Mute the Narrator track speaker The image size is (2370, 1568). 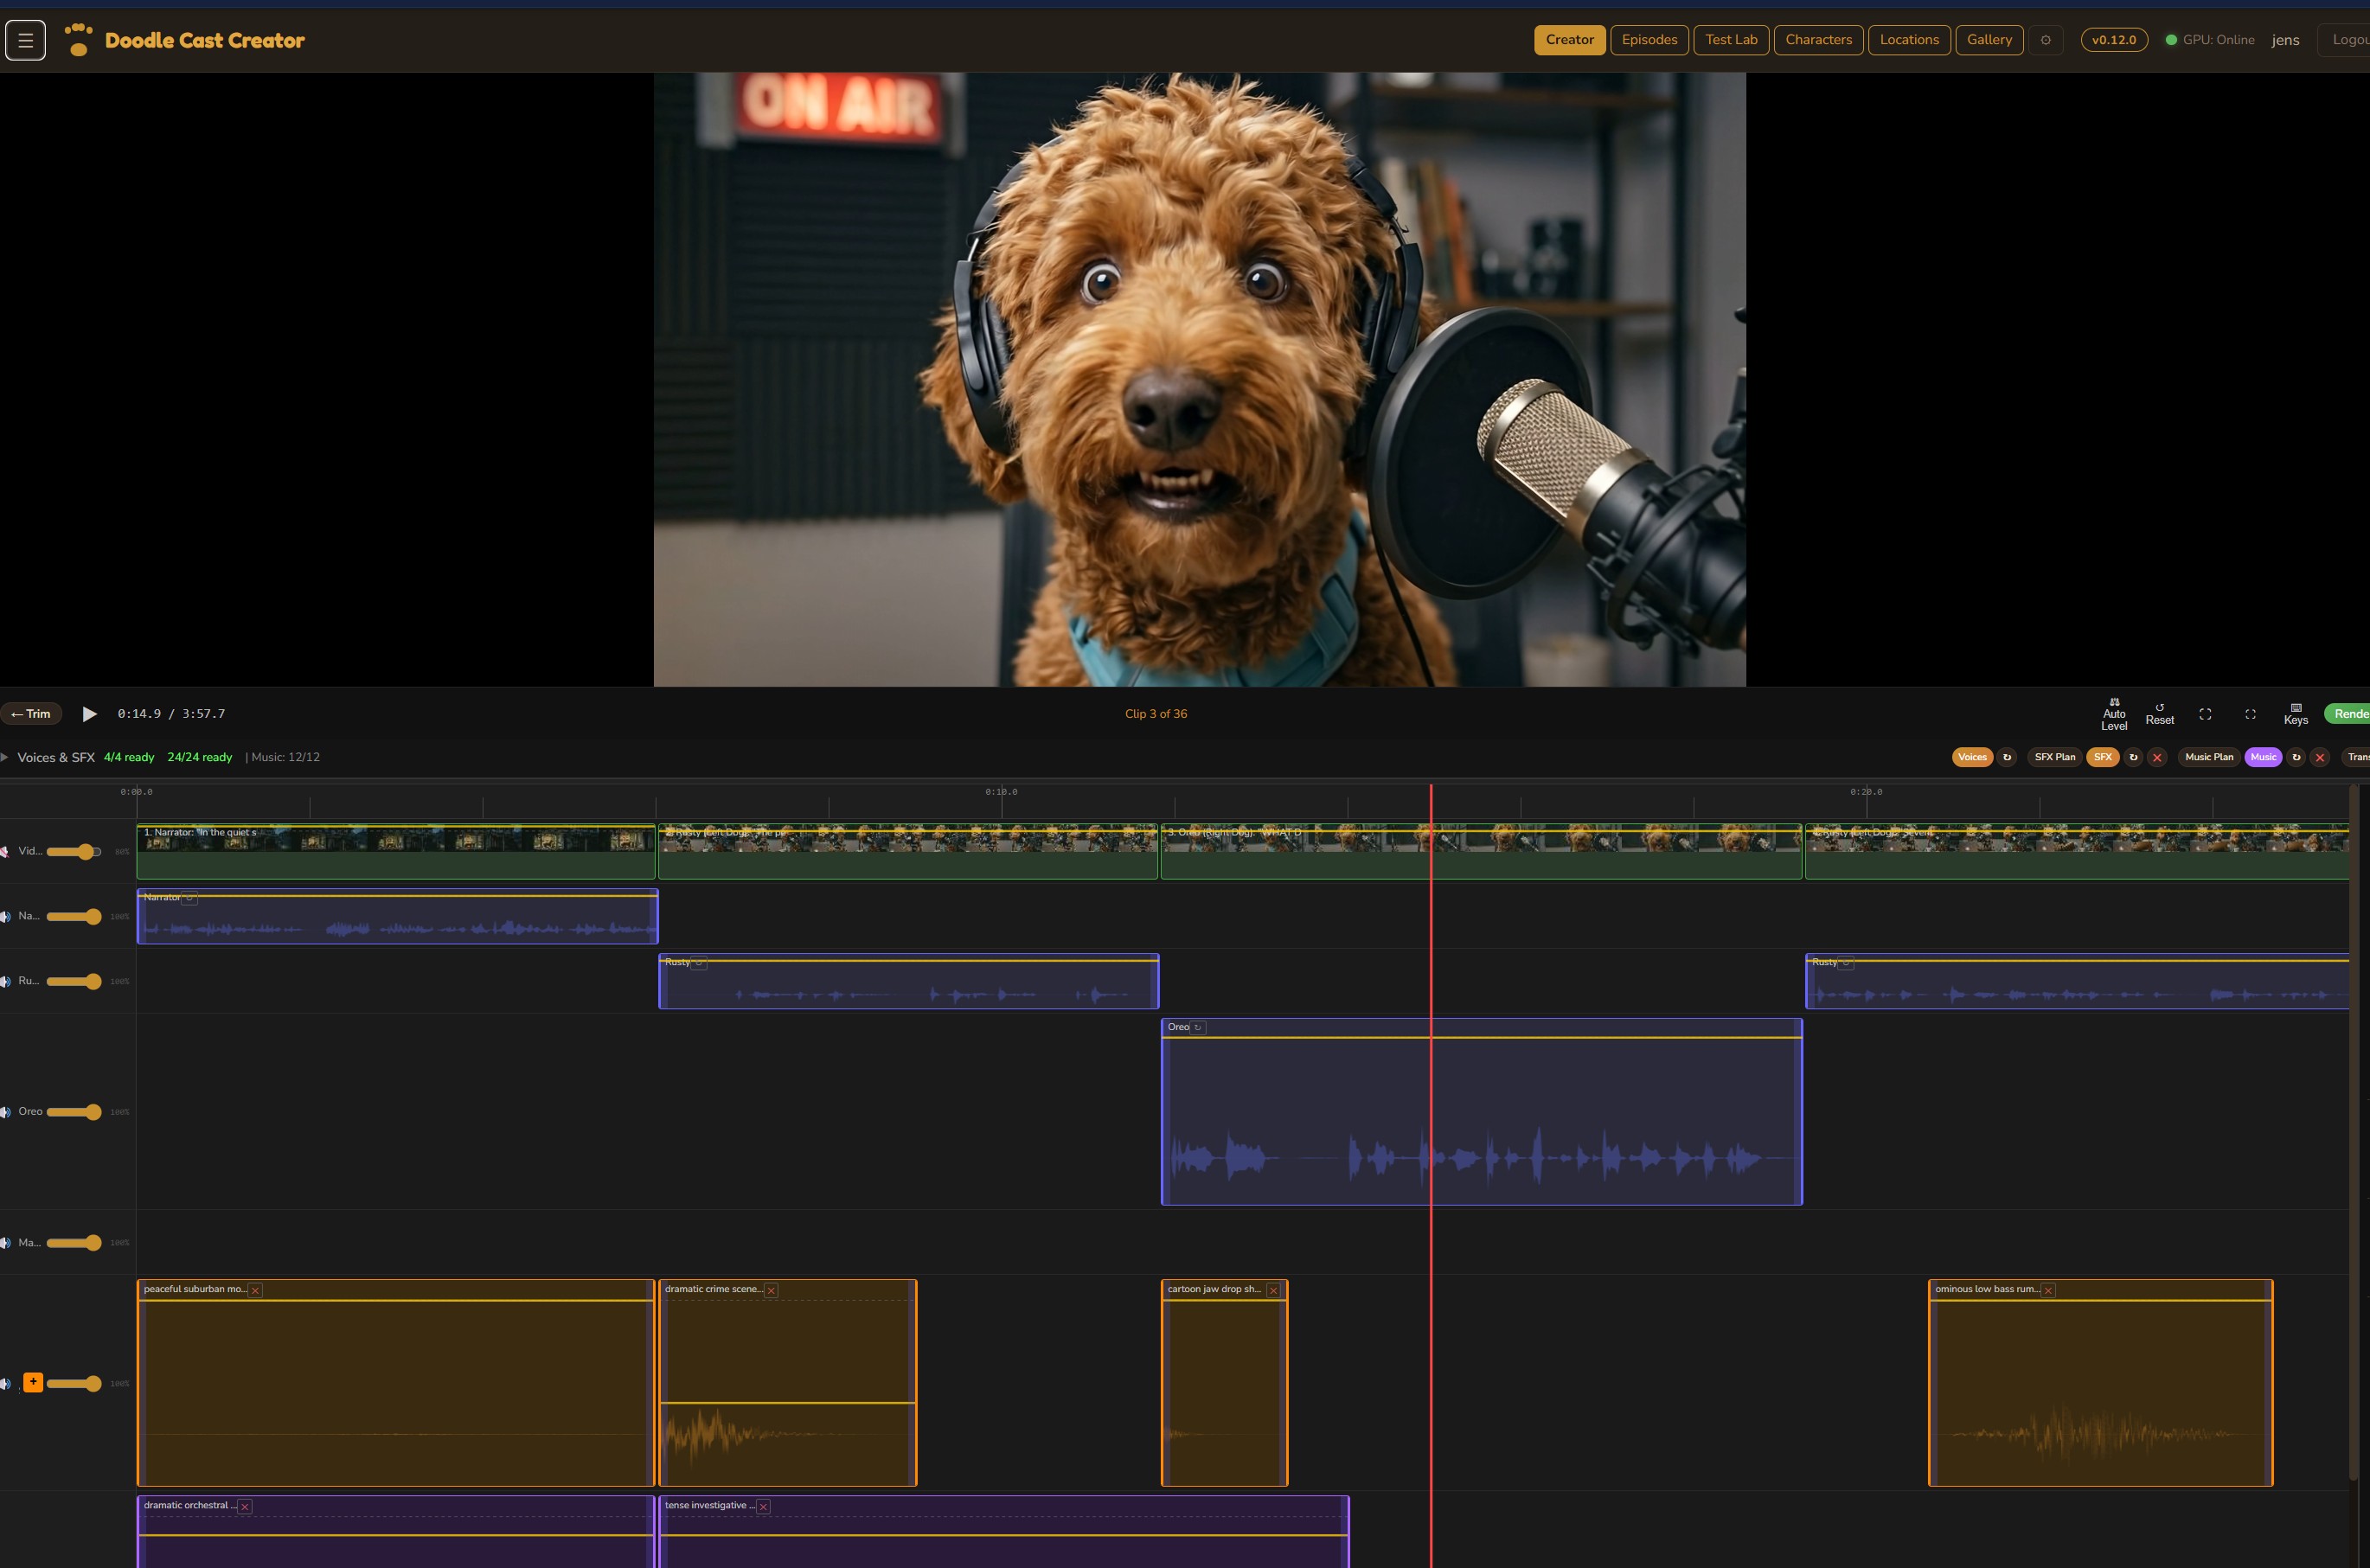tap(7, 915)
